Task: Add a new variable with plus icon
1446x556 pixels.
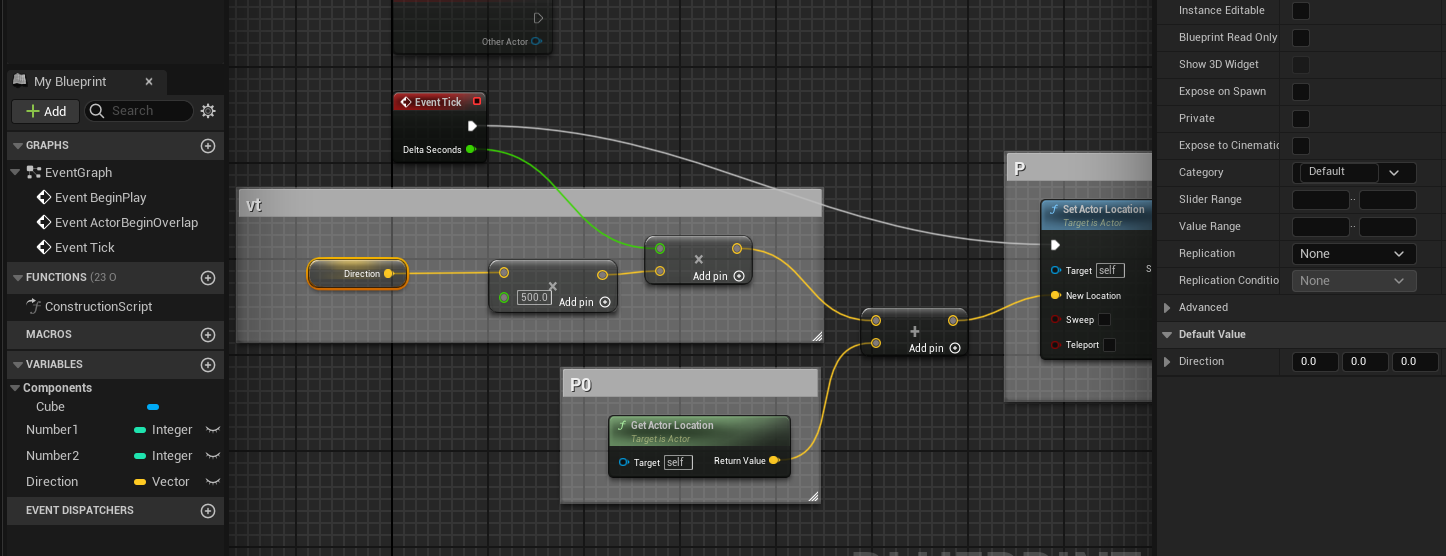Action: click(x=208, y=365)
